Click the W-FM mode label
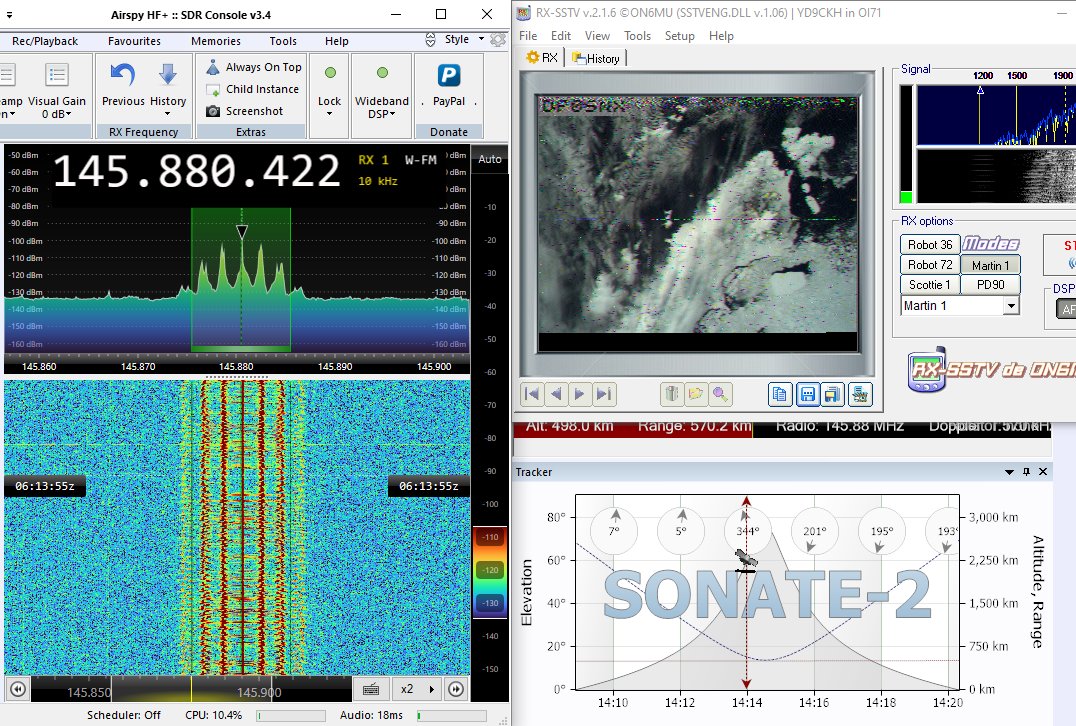This screenshot has width=1076, height=726. point(421,160)
